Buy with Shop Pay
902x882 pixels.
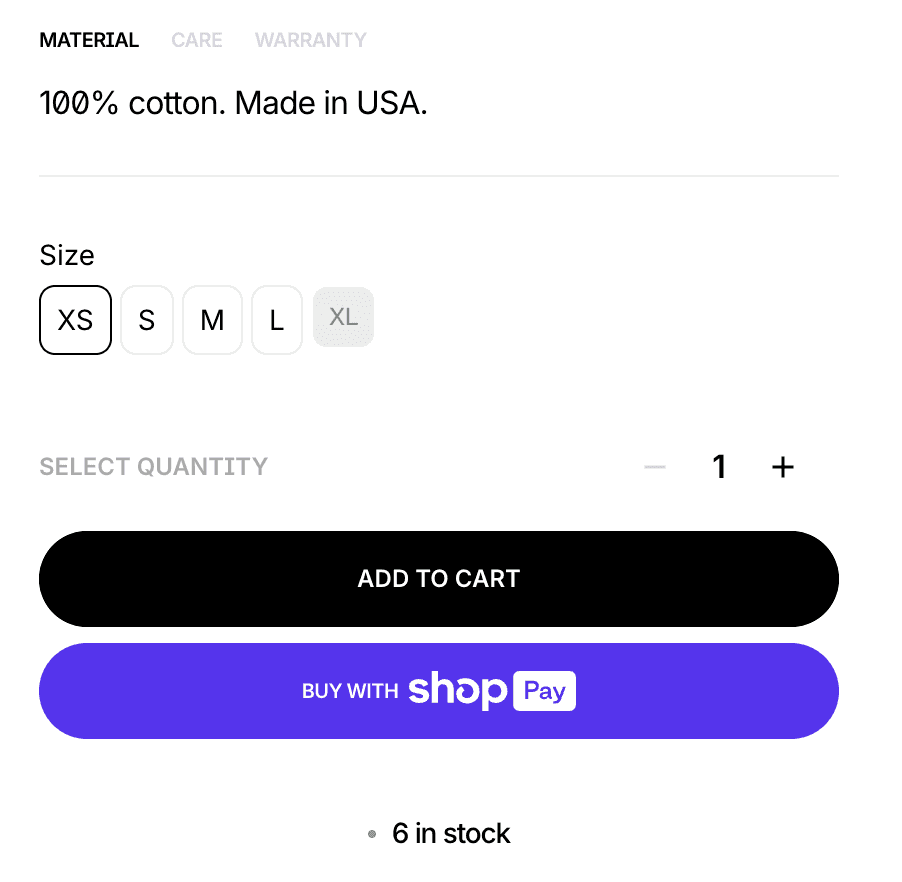pyautogui.click(x=439, y=691)
